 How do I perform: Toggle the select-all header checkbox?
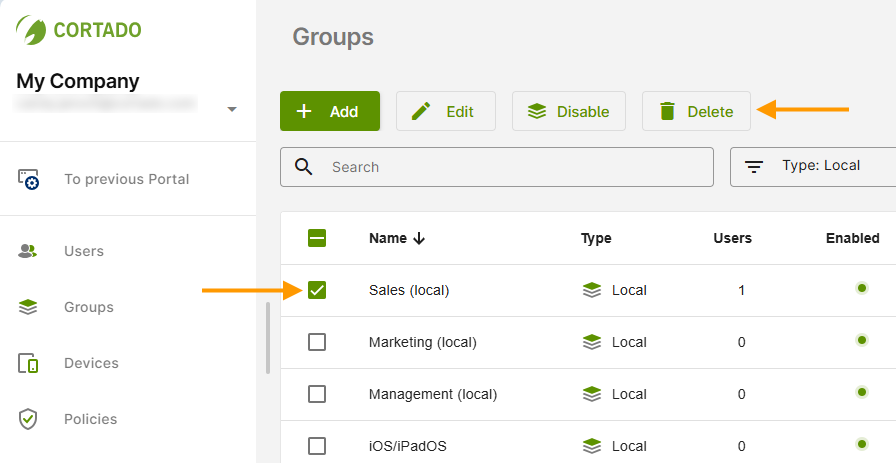click(x=317, y=238)
